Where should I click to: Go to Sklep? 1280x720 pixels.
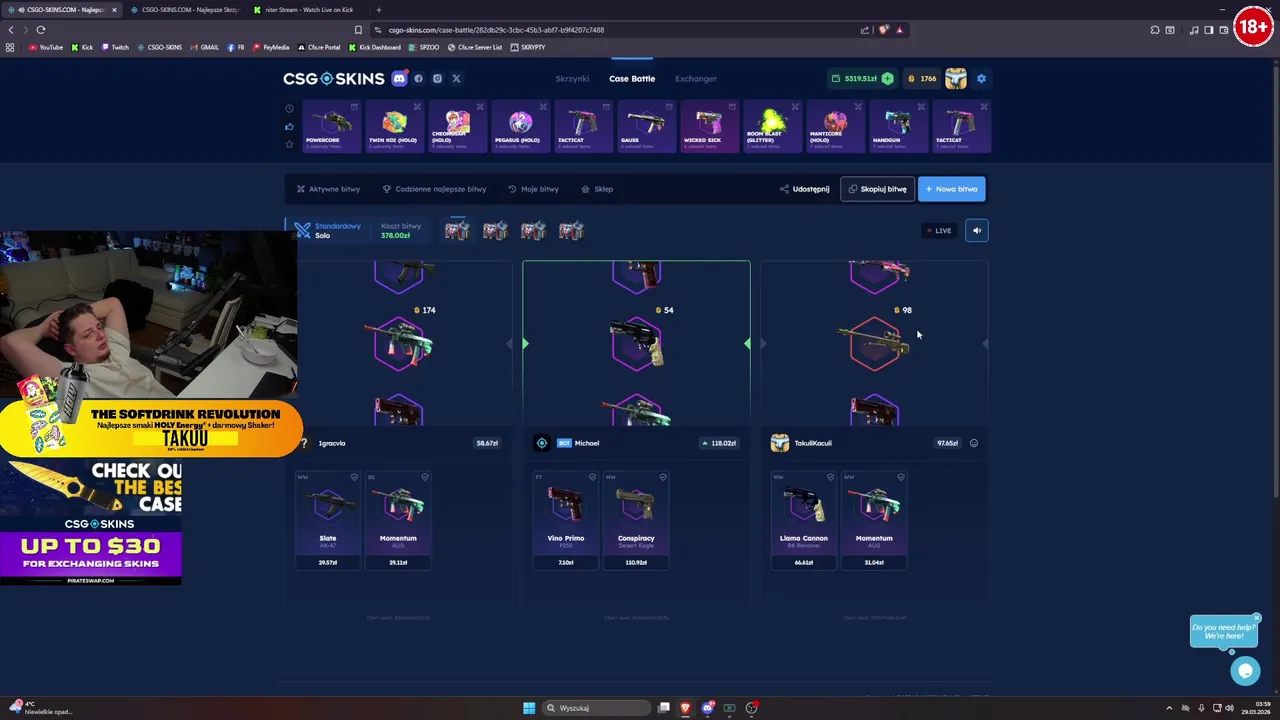point(597,189)
